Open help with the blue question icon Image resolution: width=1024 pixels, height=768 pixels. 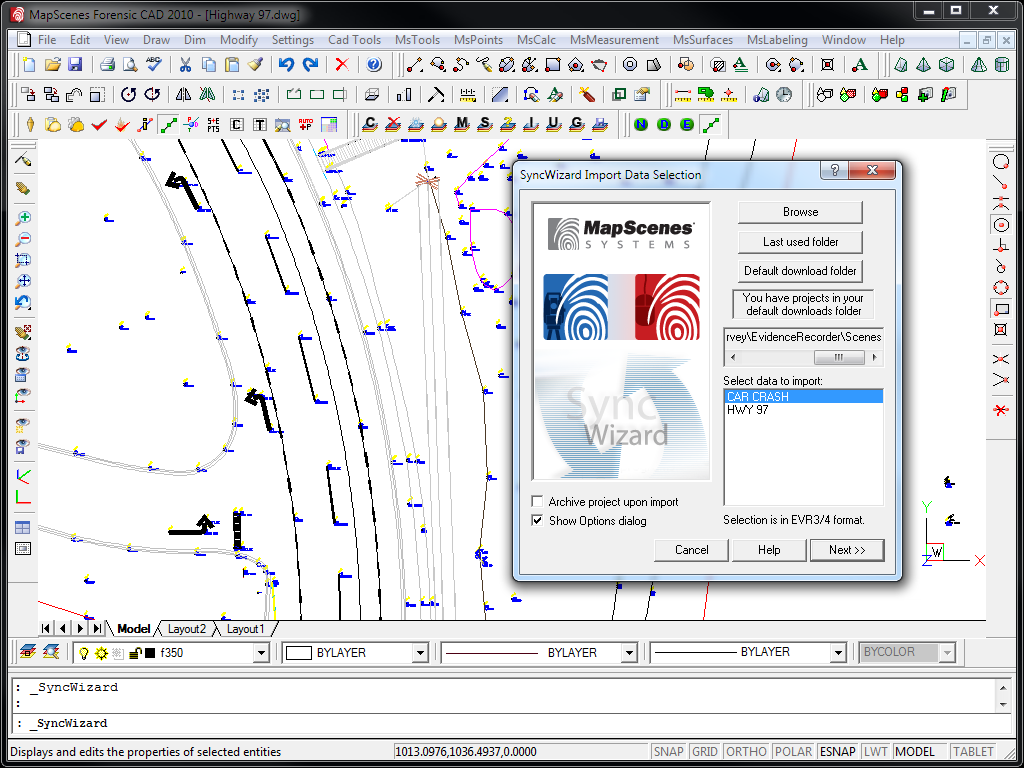point(374,65)
